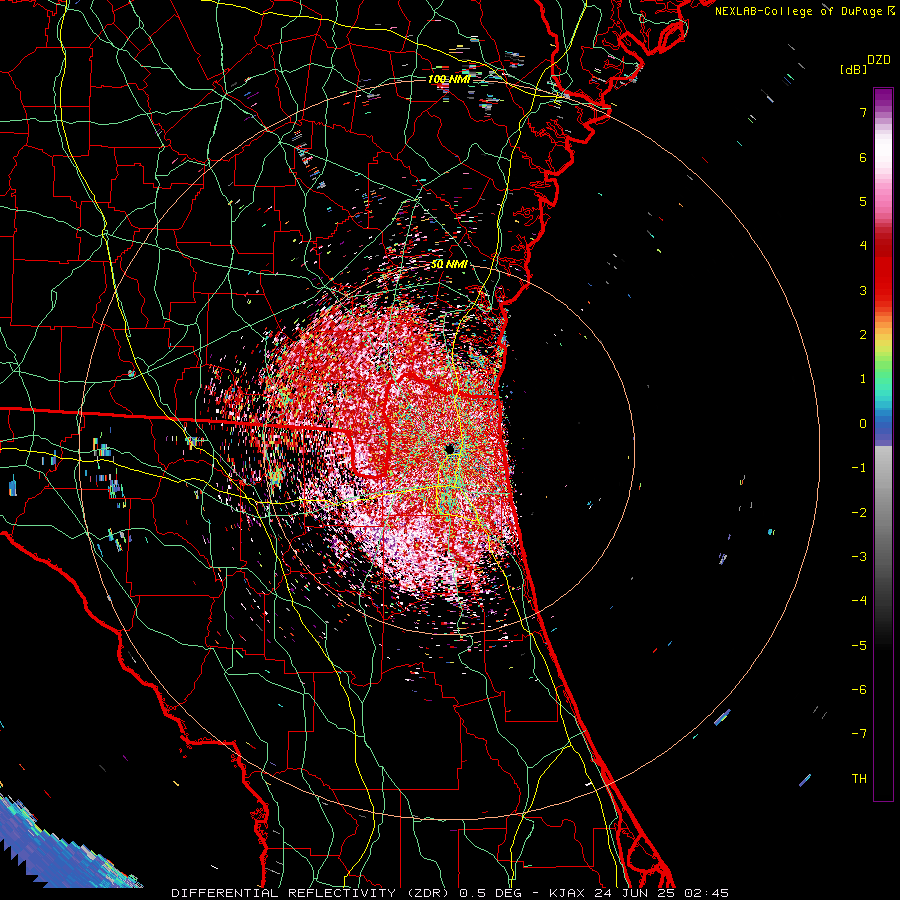This screenshot has width=900, height=900.
Task: Click the 7 value on the legend scale
Action: pos(863,112)
